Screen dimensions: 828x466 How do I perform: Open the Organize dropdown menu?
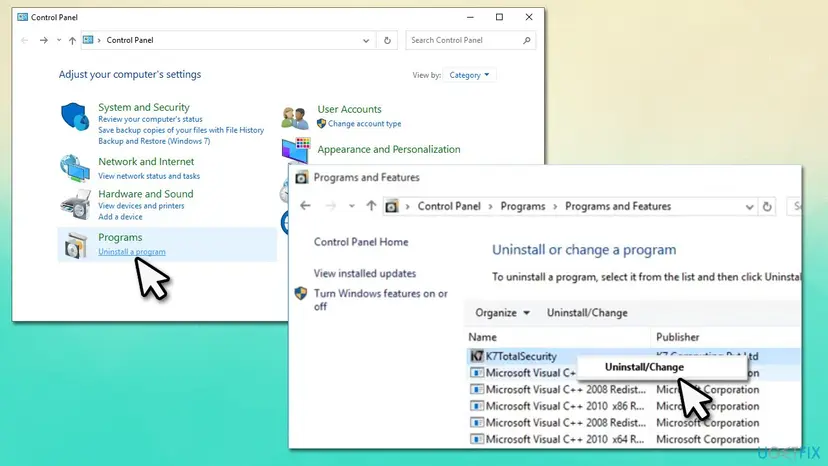pos(502,313)
